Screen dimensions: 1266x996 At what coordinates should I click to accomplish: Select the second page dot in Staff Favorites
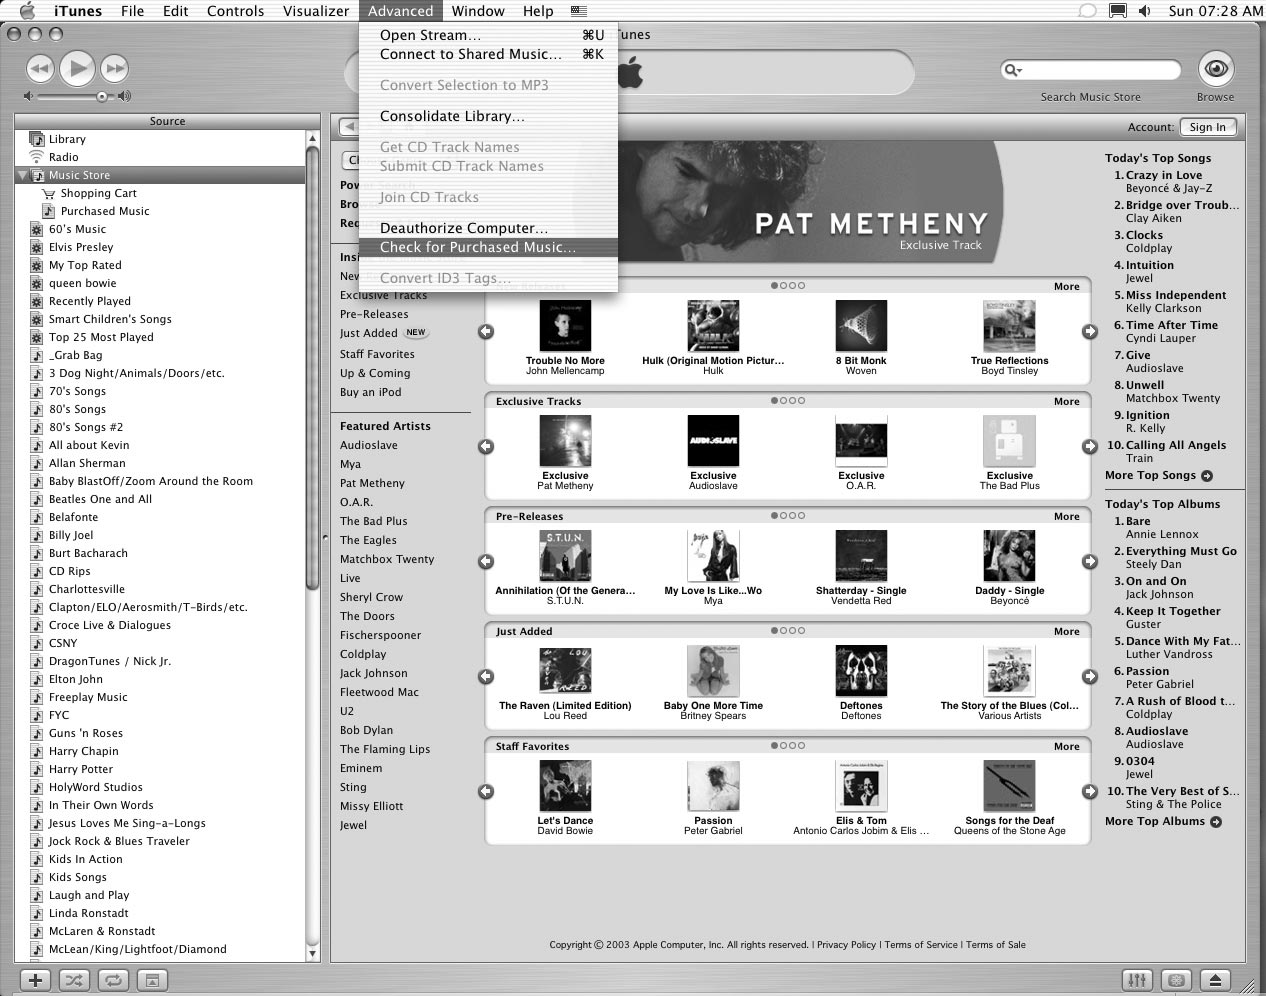click(x=783, y=746)
